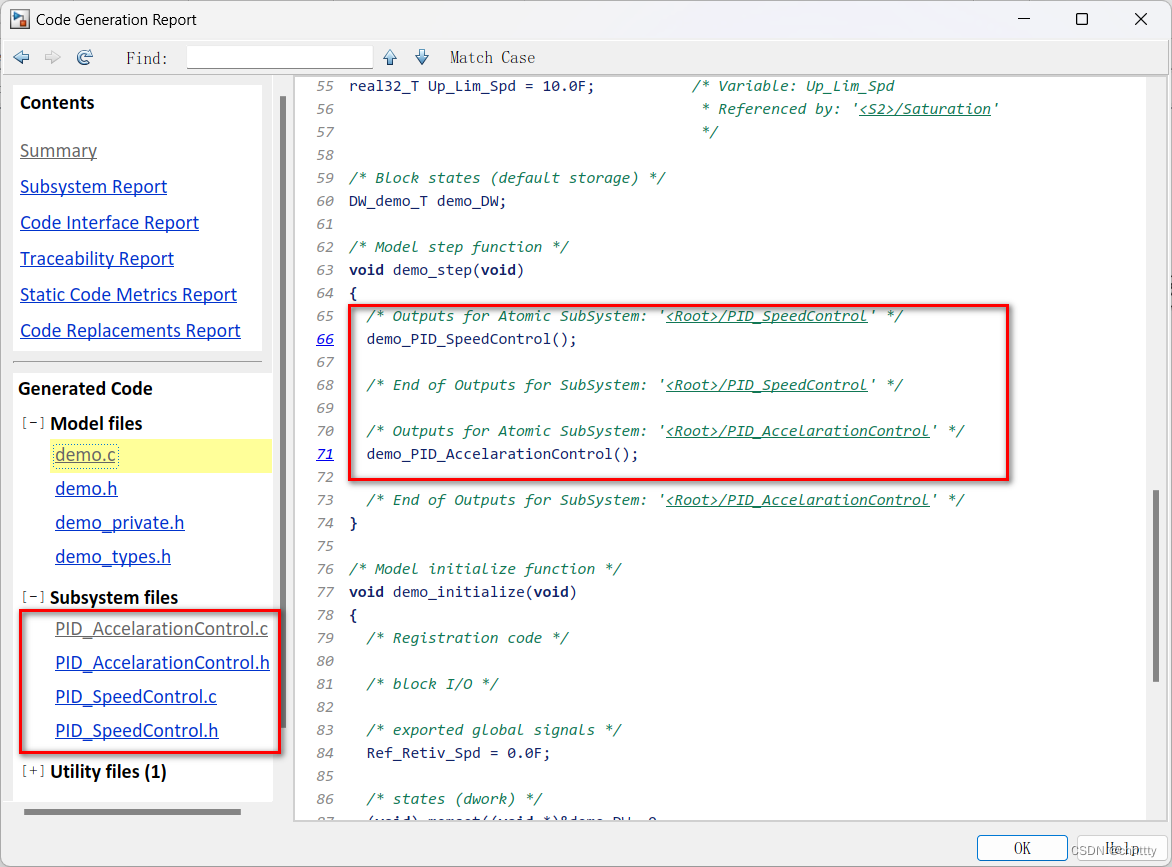Click the code pane vertical scrollbar
This screenshot has width=1172, height=867.
[x=1156, y=586]
